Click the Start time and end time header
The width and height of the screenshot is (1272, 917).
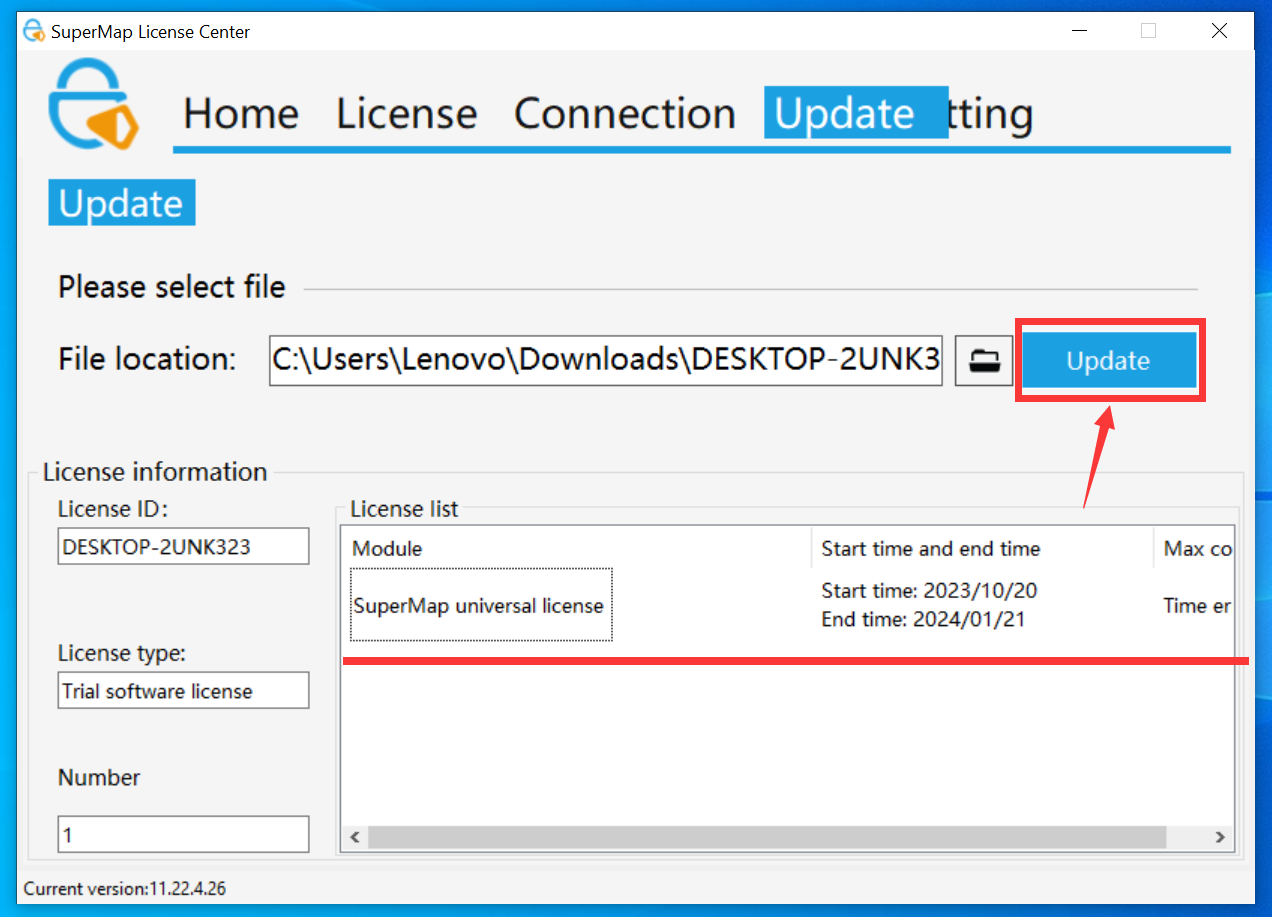click(x=982, y=548)
